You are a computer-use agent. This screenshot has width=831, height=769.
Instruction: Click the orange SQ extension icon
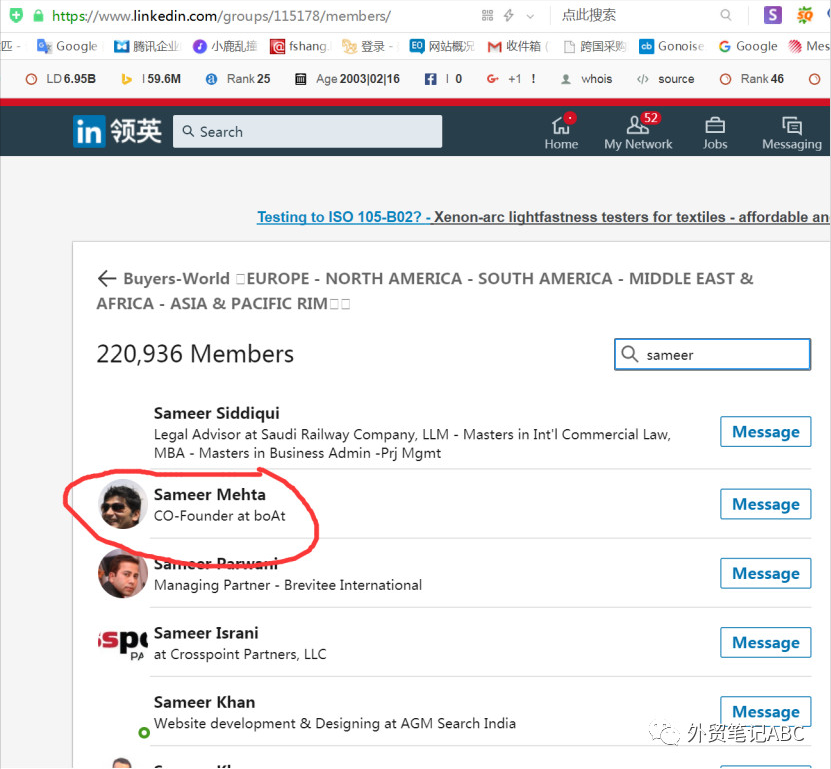[805, 15]
